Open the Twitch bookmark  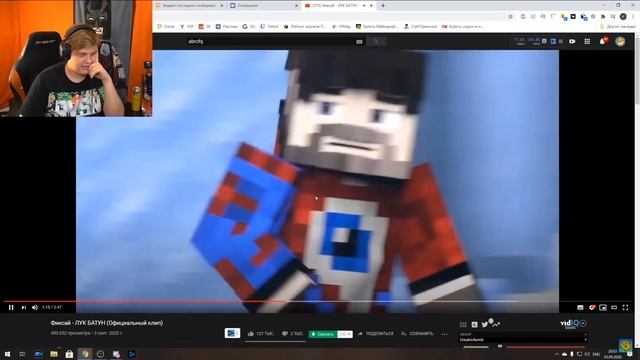(269, 27)
